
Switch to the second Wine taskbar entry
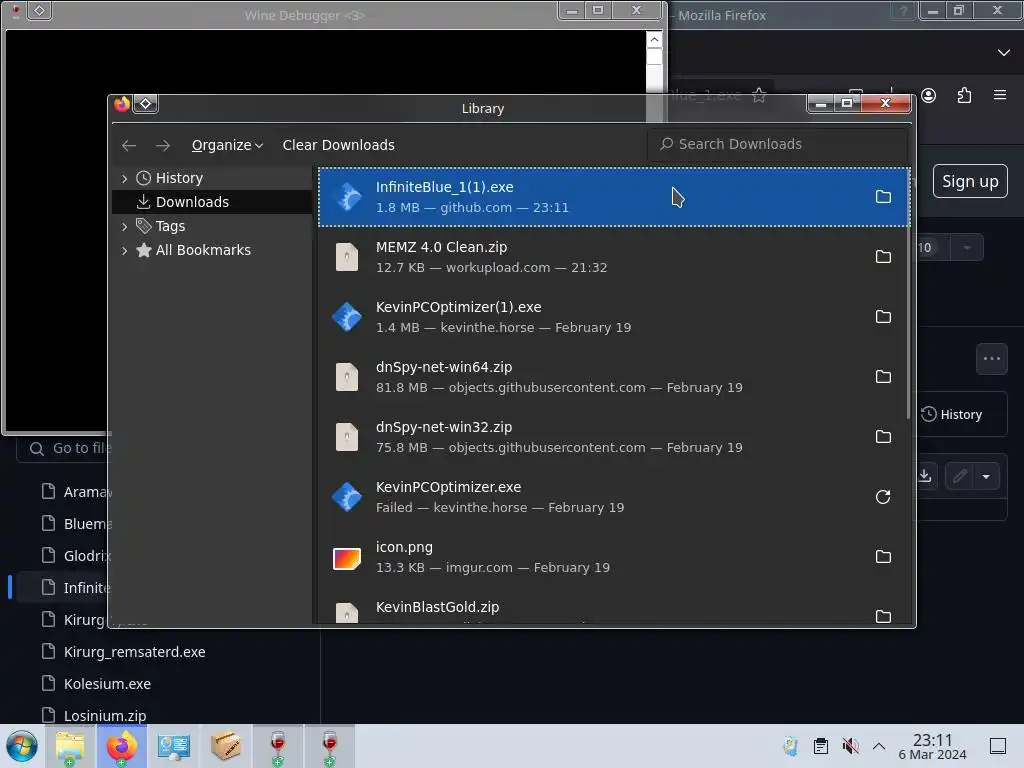(x=330, y=746)
